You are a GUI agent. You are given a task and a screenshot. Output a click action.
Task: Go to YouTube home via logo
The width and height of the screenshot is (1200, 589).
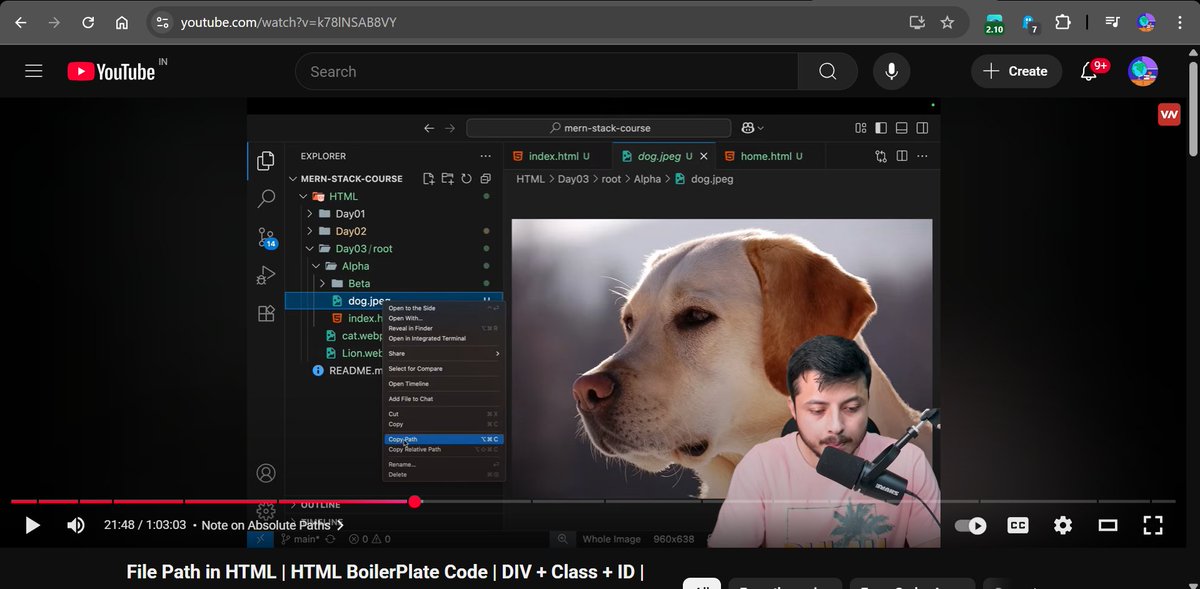coord(111,71)
